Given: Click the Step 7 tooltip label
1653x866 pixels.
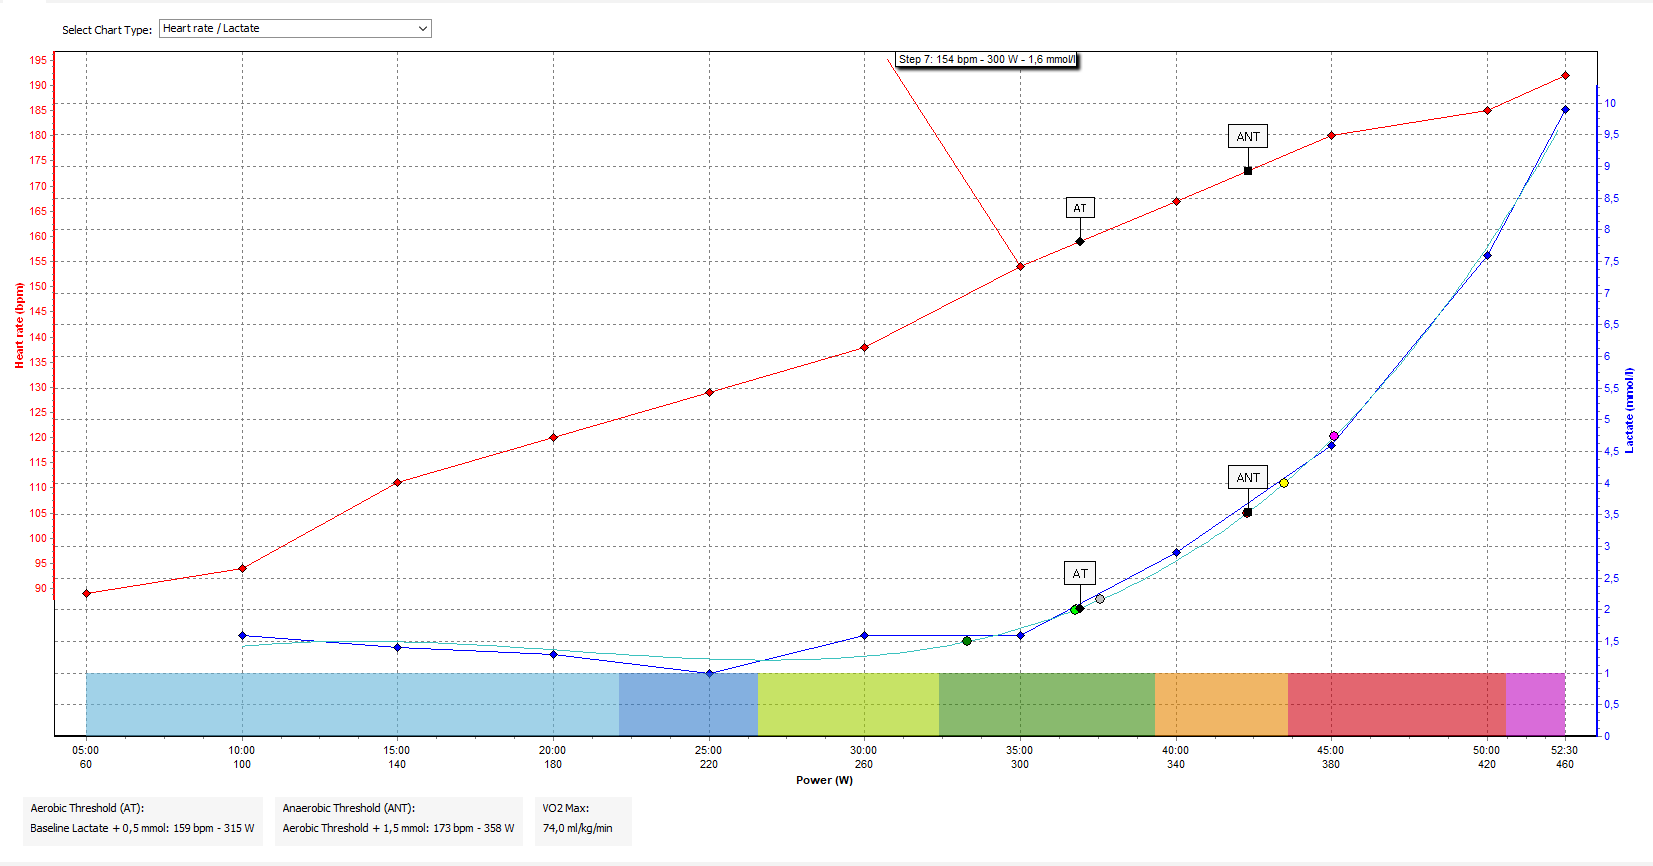Looking at the screenshot, I should (986, 60).
